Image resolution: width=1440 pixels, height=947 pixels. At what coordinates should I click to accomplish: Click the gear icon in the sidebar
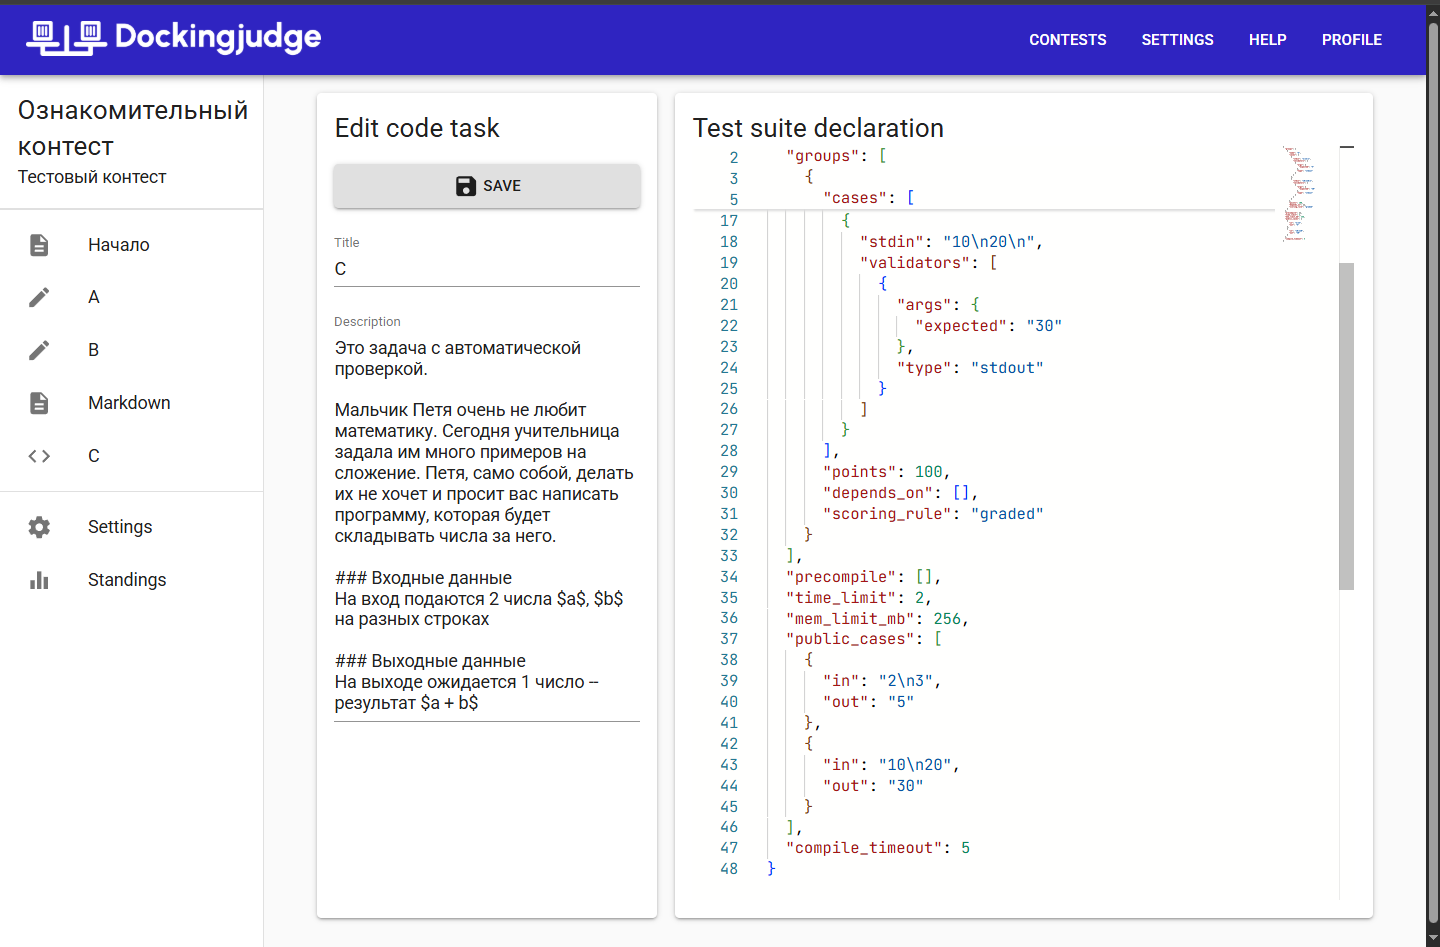[39, 527]
